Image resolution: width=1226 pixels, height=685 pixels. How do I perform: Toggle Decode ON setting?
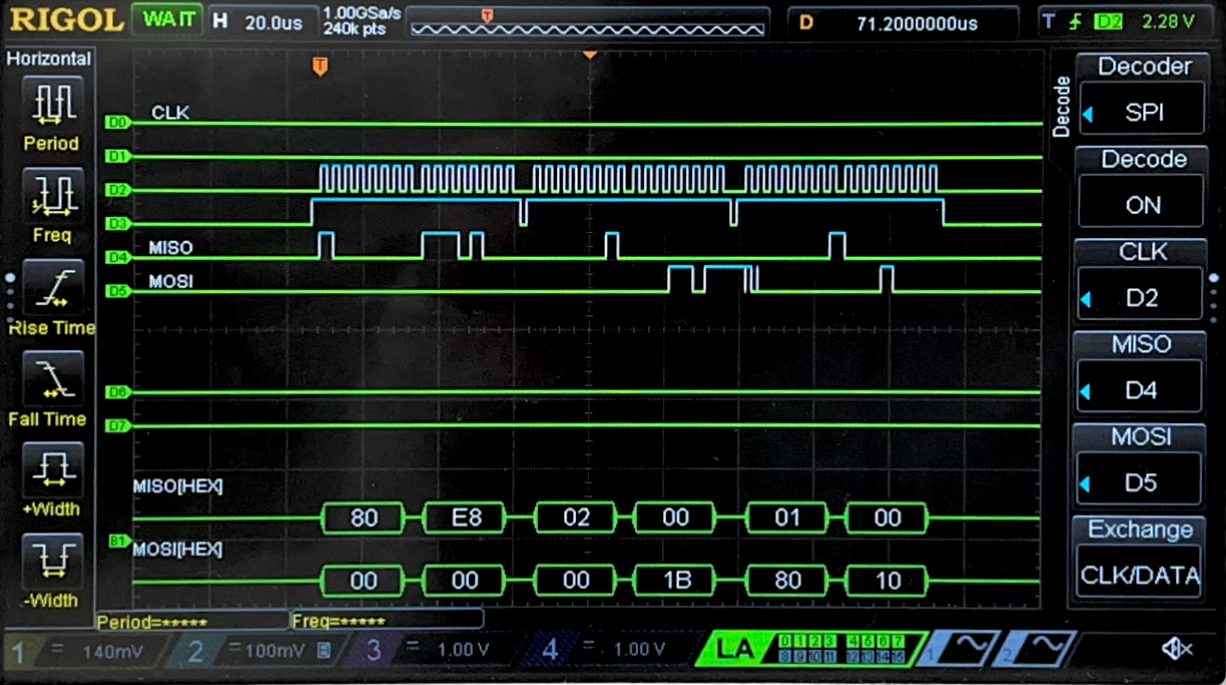(x=1141, y=205)
